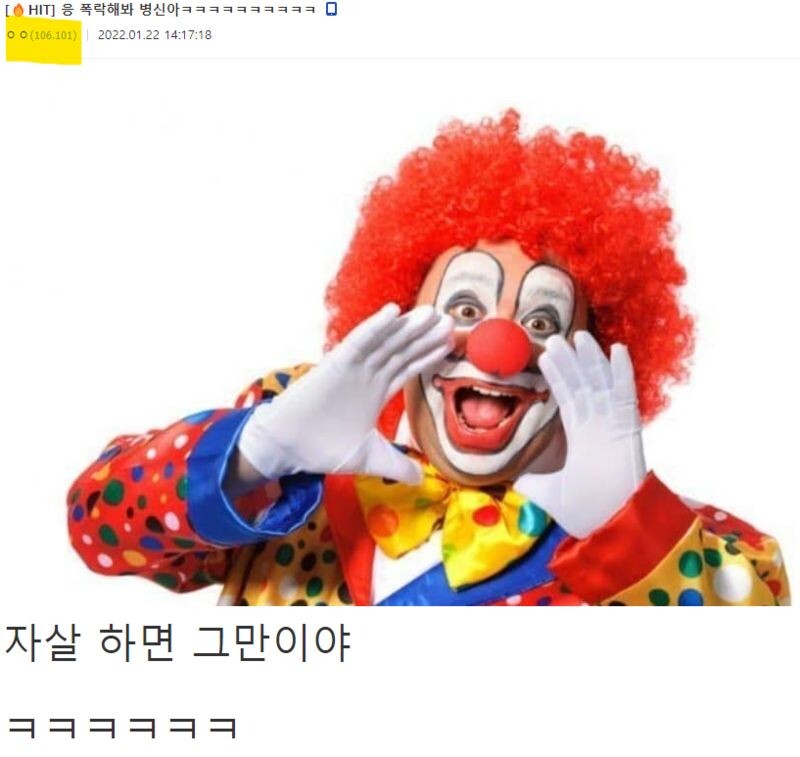The height and width of the screenshot is (757, 800).
Task: Open the post title starting with 응 폭락해봐
Action: point(188,9)
